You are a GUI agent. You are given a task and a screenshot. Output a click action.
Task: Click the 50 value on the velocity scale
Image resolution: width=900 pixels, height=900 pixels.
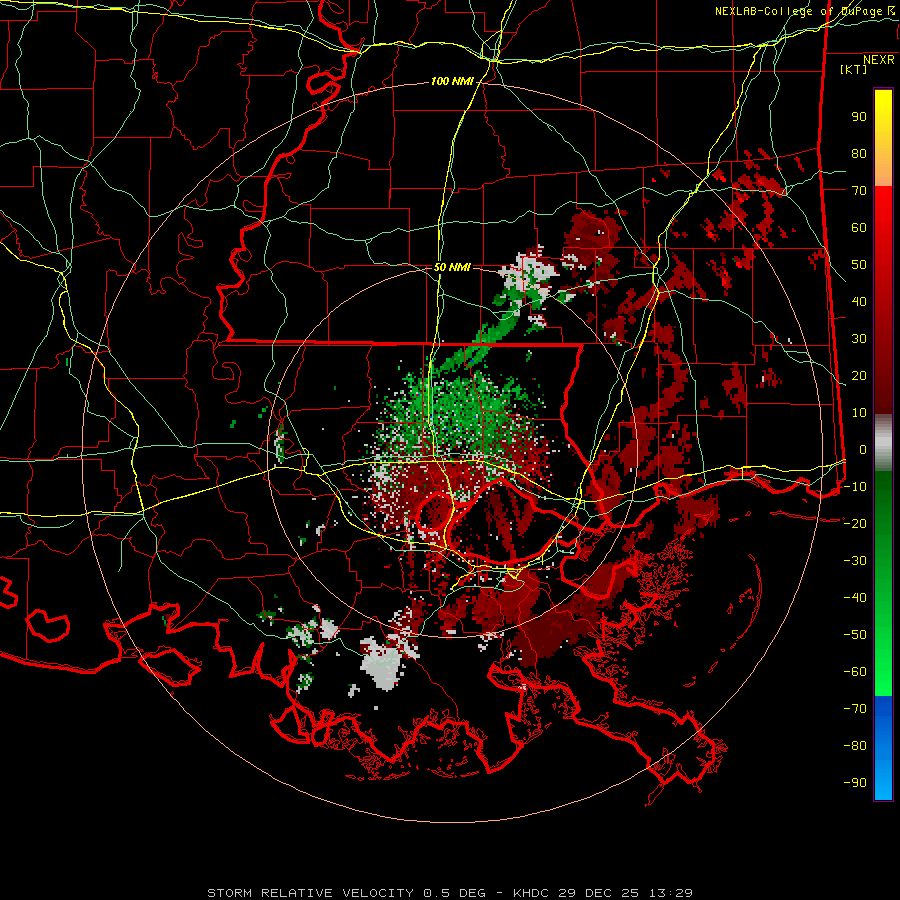click(x=859, y=265)
